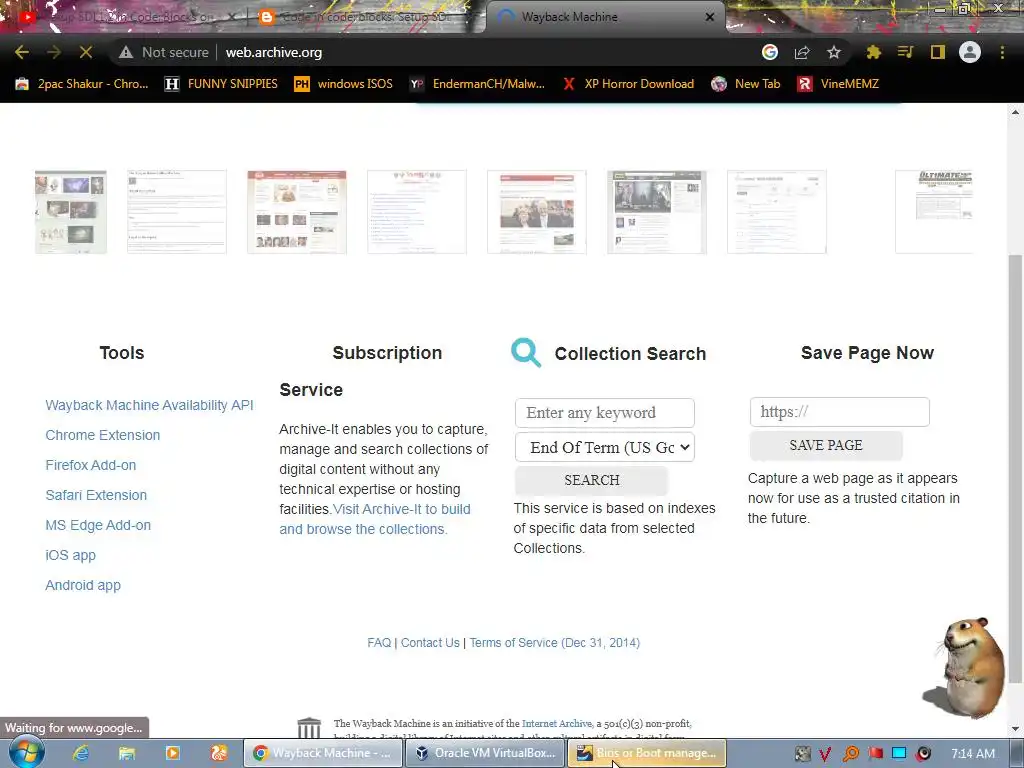
Task: Open the 2pac Shakur bookmark
Action: tap(82, 84)
